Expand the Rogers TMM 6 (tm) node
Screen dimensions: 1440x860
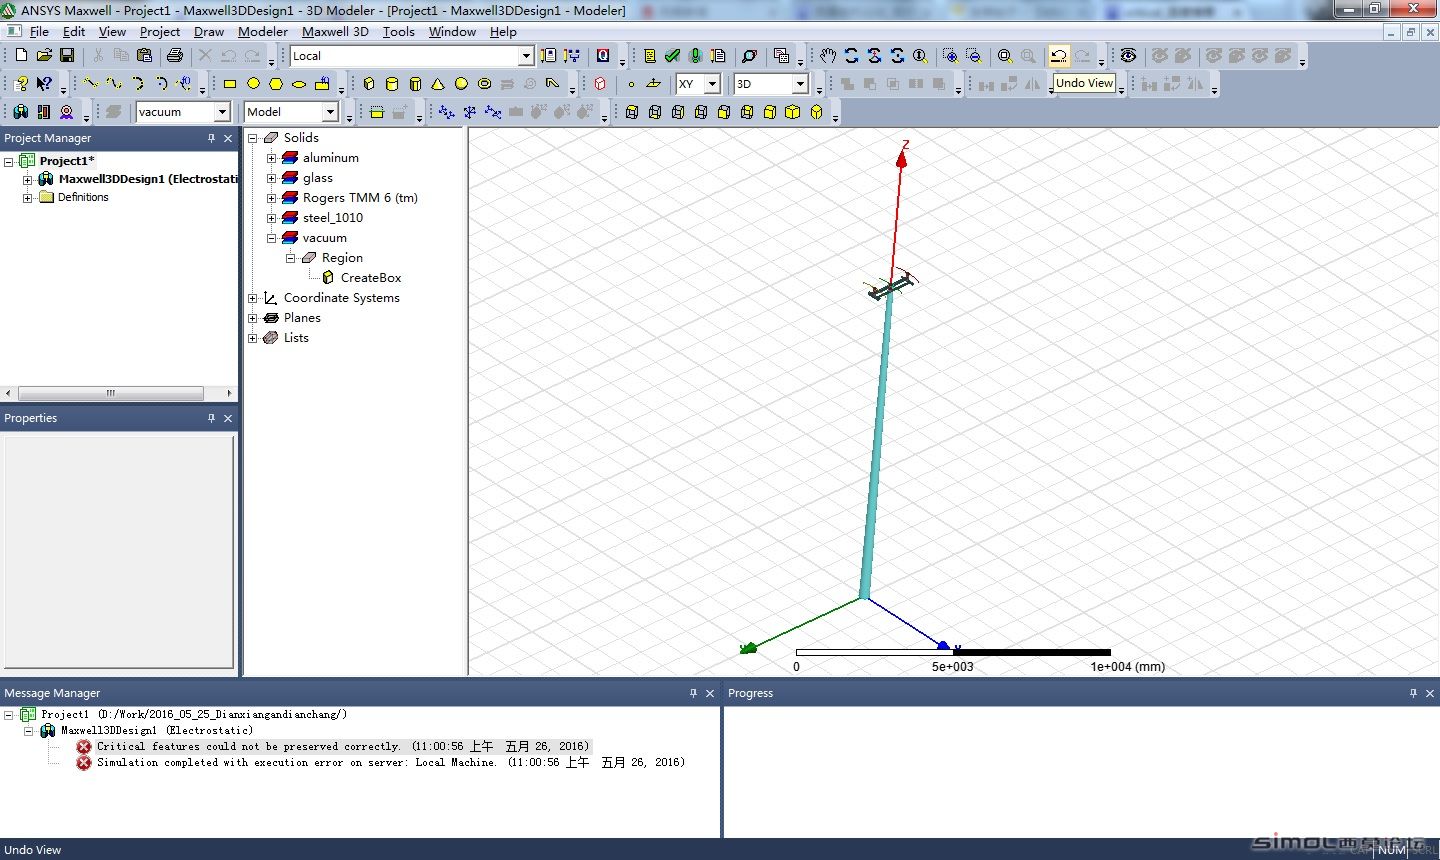click(271, 198)
